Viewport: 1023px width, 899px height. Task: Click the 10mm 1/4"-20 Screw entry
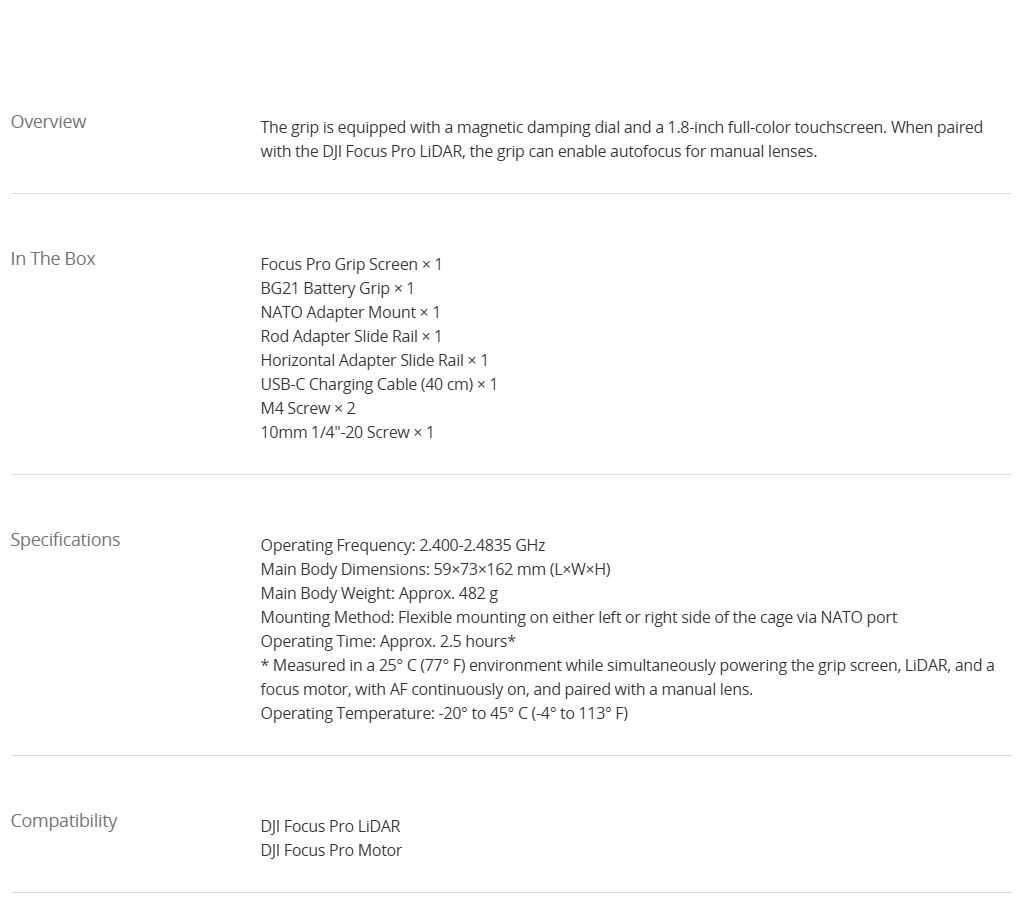click(347, 432)
